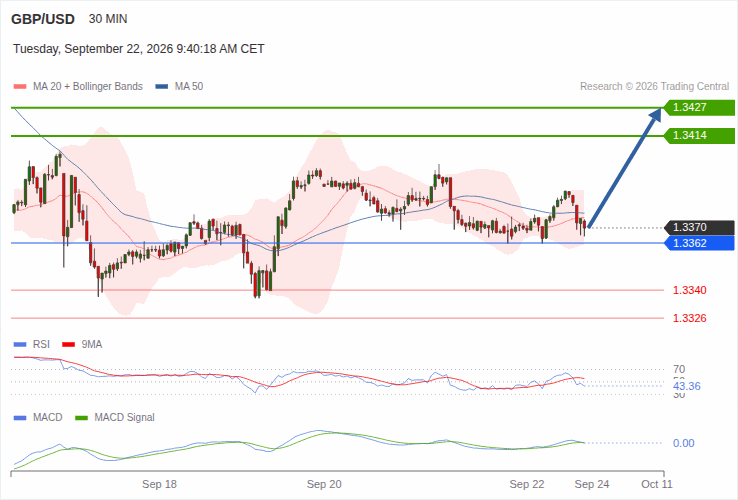Click the Sep 22 date axis label

[527, 484]
